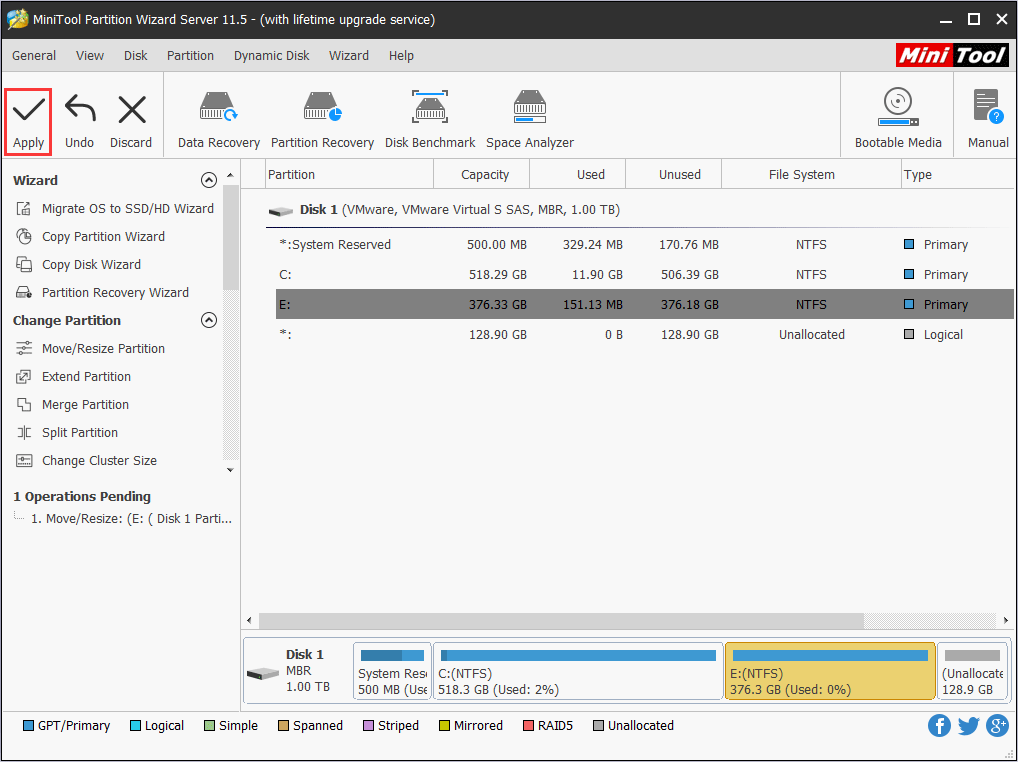This screenshot has height=762, width=1018.
Task: Open the Google Plus share icon
Action: pos(997,726)
